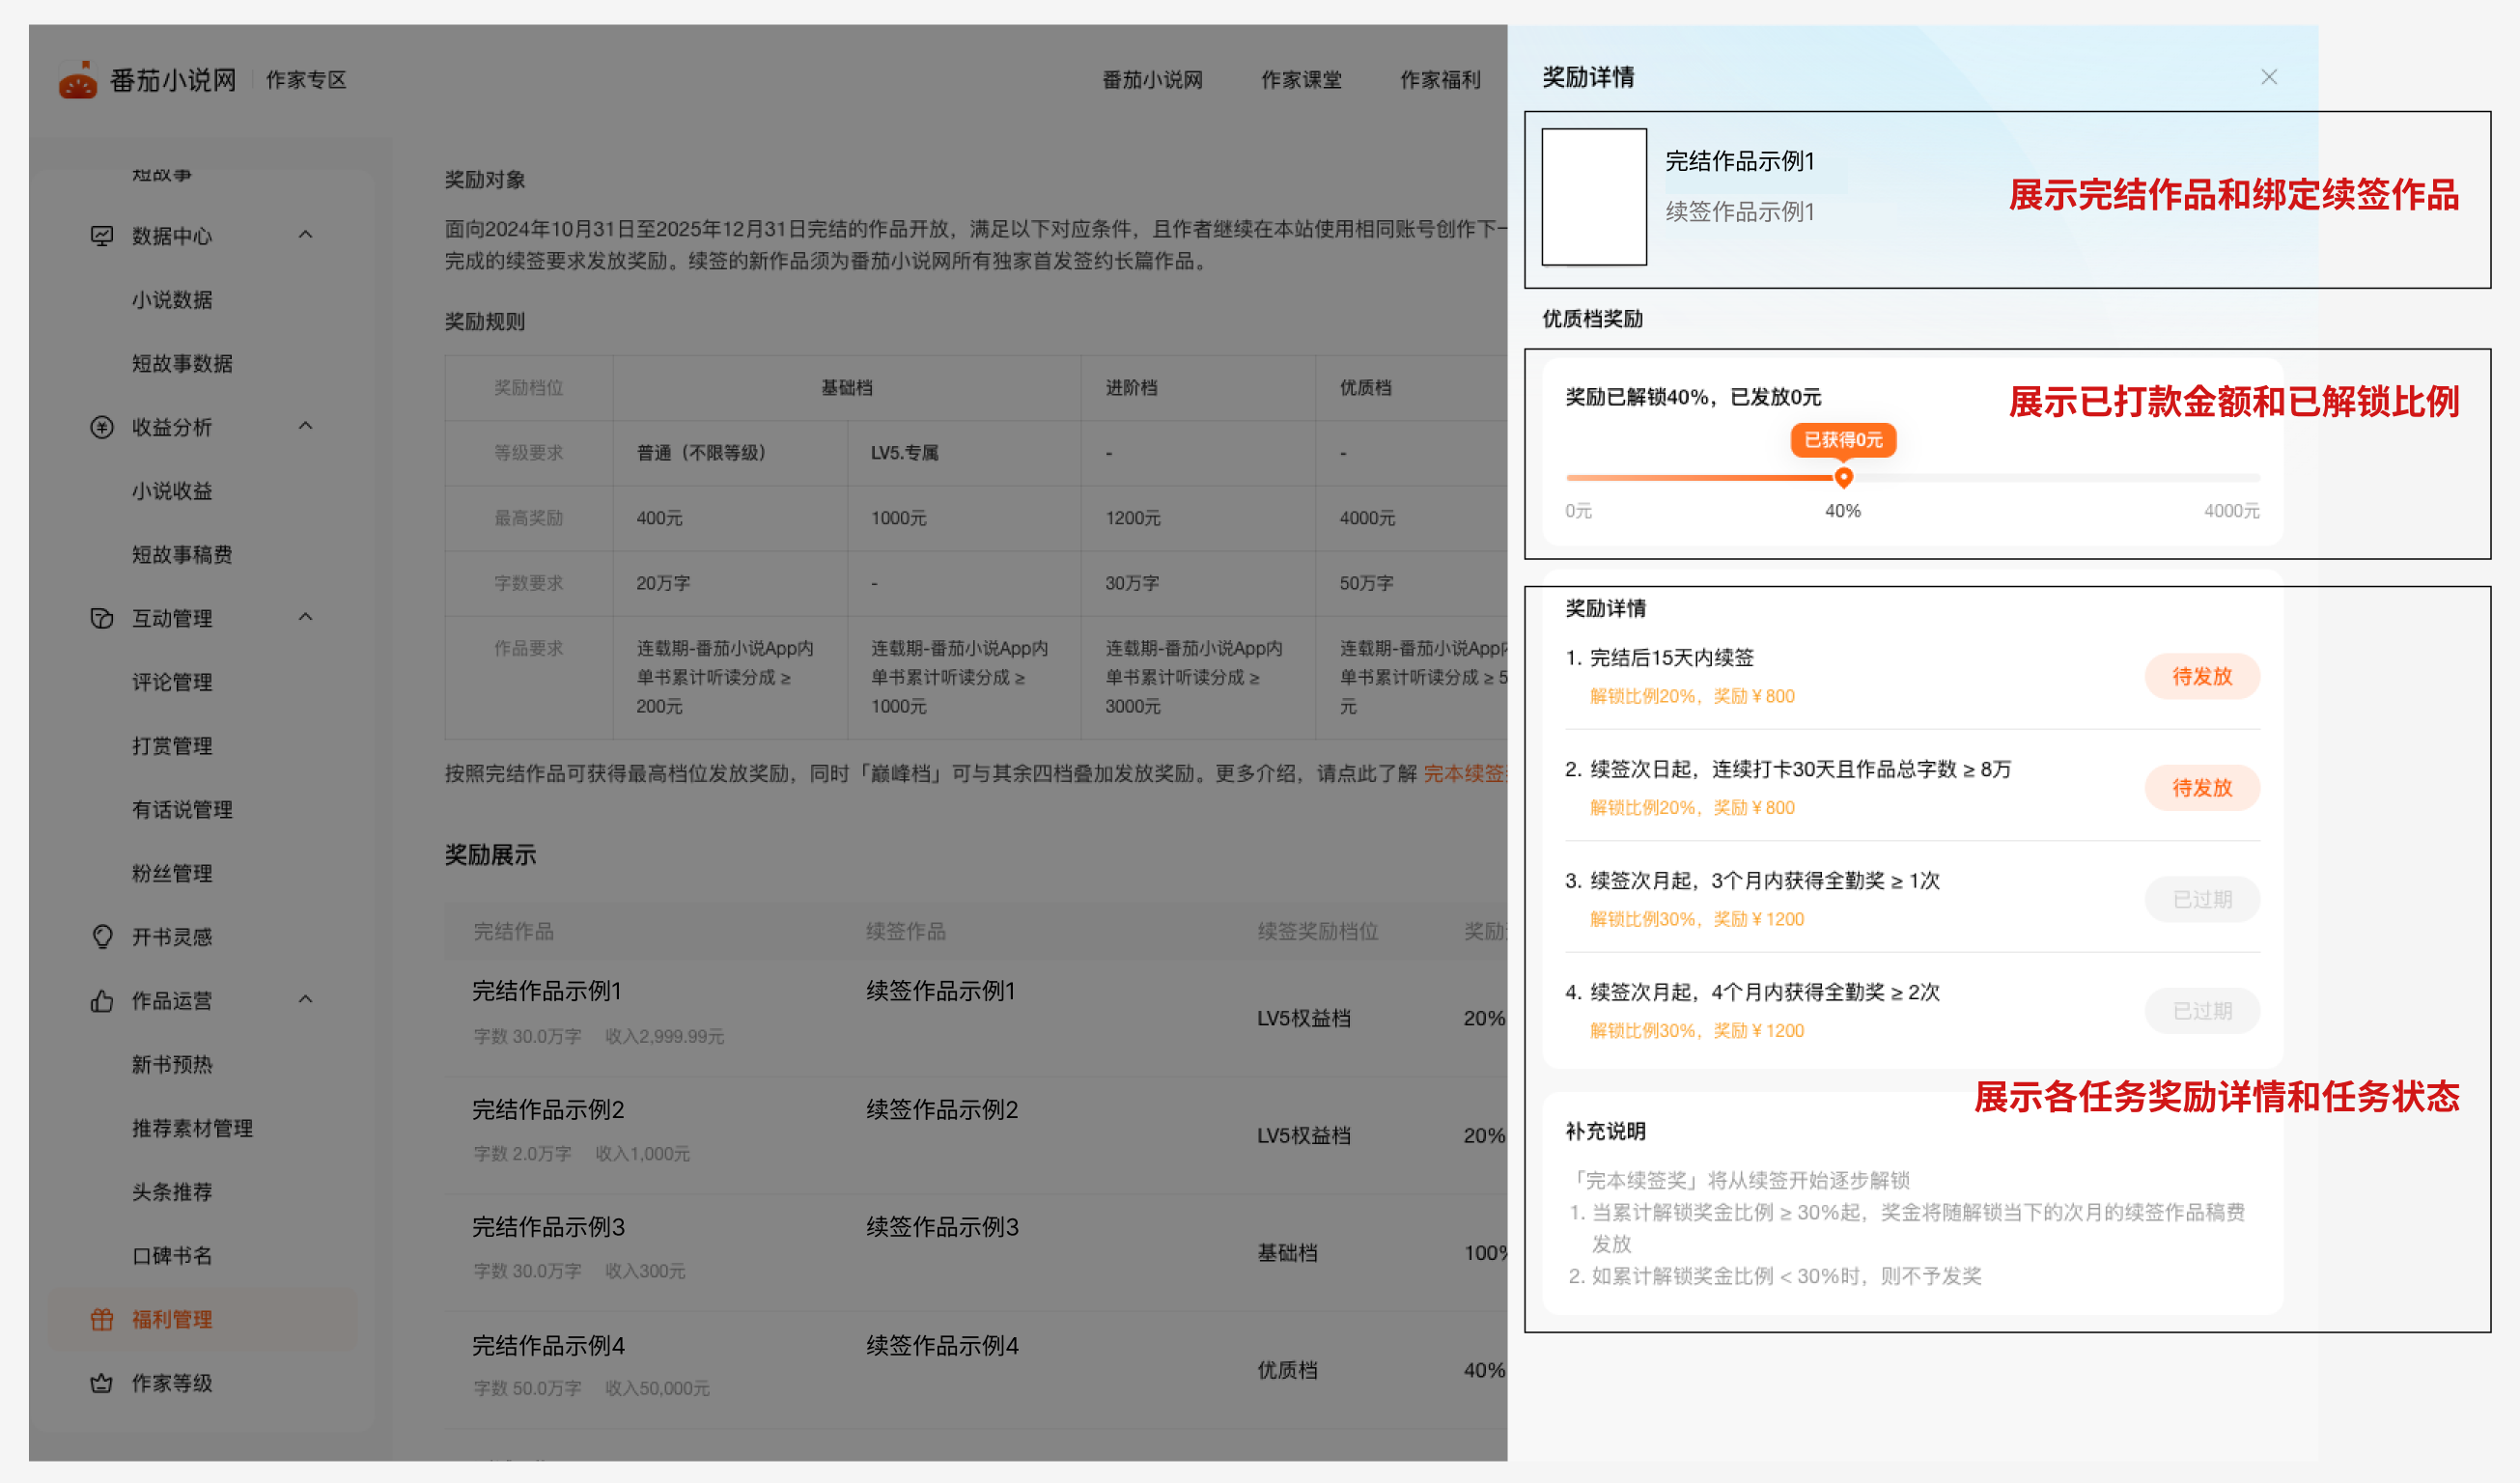Click the 完结作品示例1 cover thumbnail

tap(1593, 197)
